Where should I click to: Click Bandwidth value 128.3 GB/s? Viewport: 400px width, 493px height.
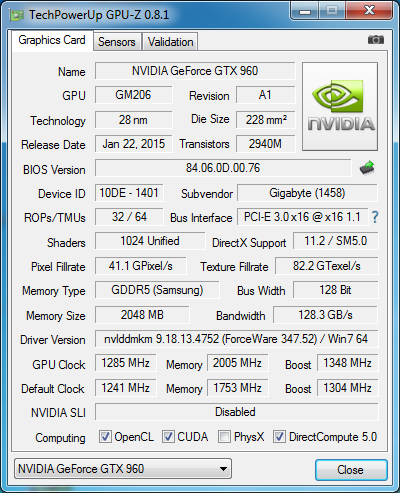(325, 315)
